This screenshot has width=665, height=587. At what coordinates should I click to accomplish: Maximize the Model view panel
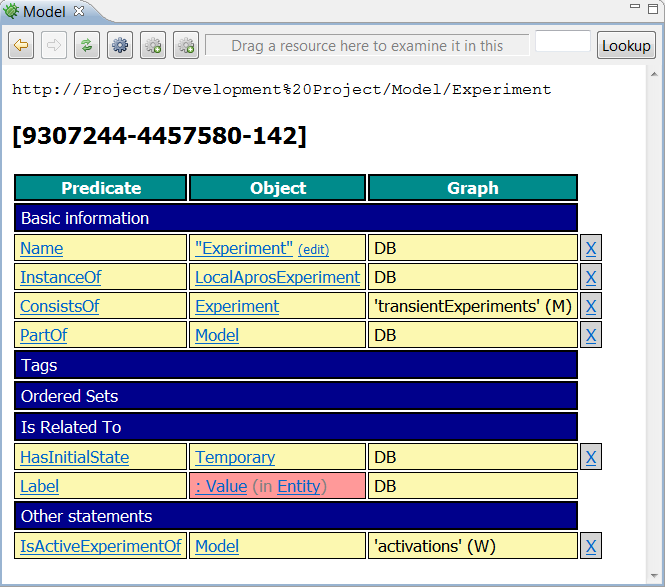(651, 9)
